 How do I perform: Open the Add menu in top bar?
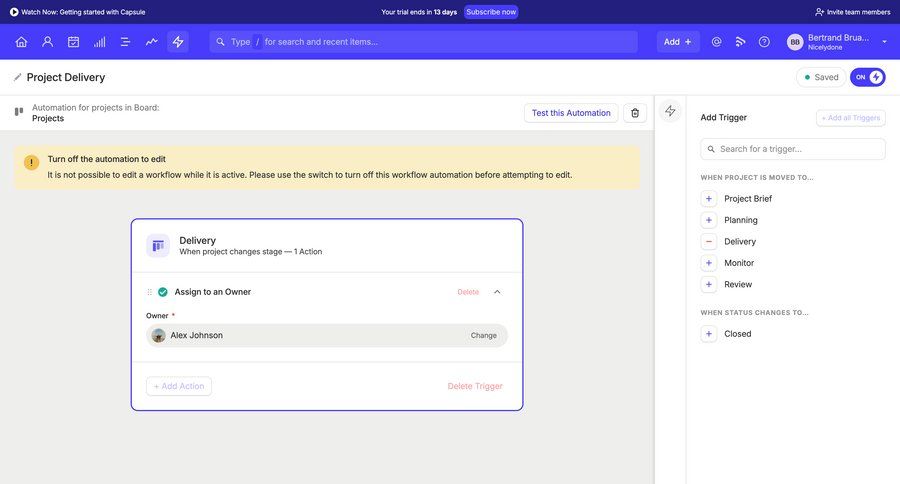[x=677, y=42]
